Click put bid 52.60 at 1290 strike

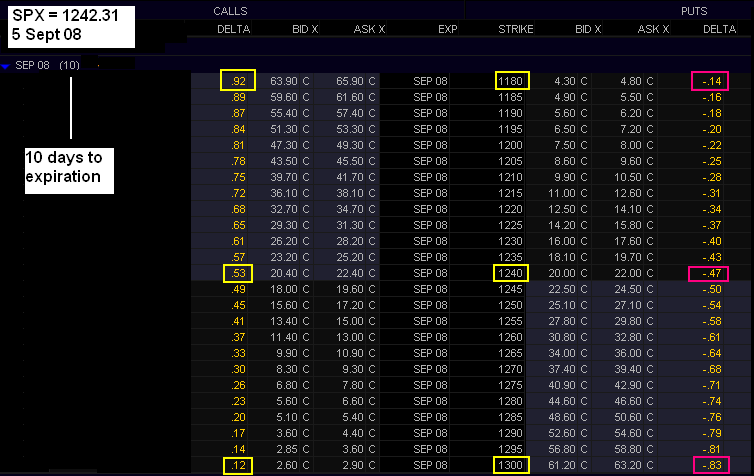[562, 433]
